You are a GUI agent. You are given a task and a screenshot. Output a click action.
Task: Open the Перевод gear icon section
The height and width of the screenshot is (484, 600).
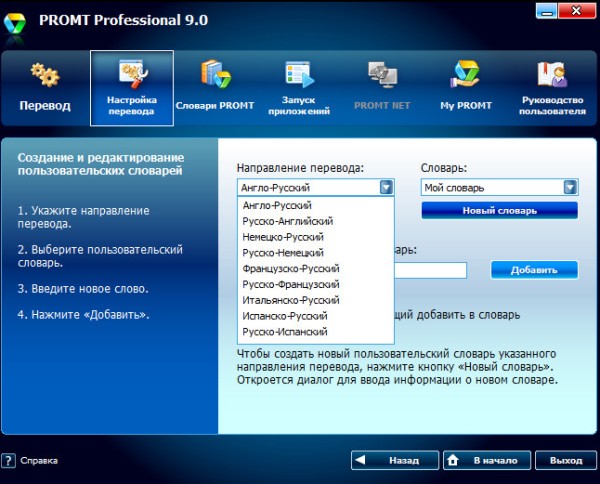(44, 76)
